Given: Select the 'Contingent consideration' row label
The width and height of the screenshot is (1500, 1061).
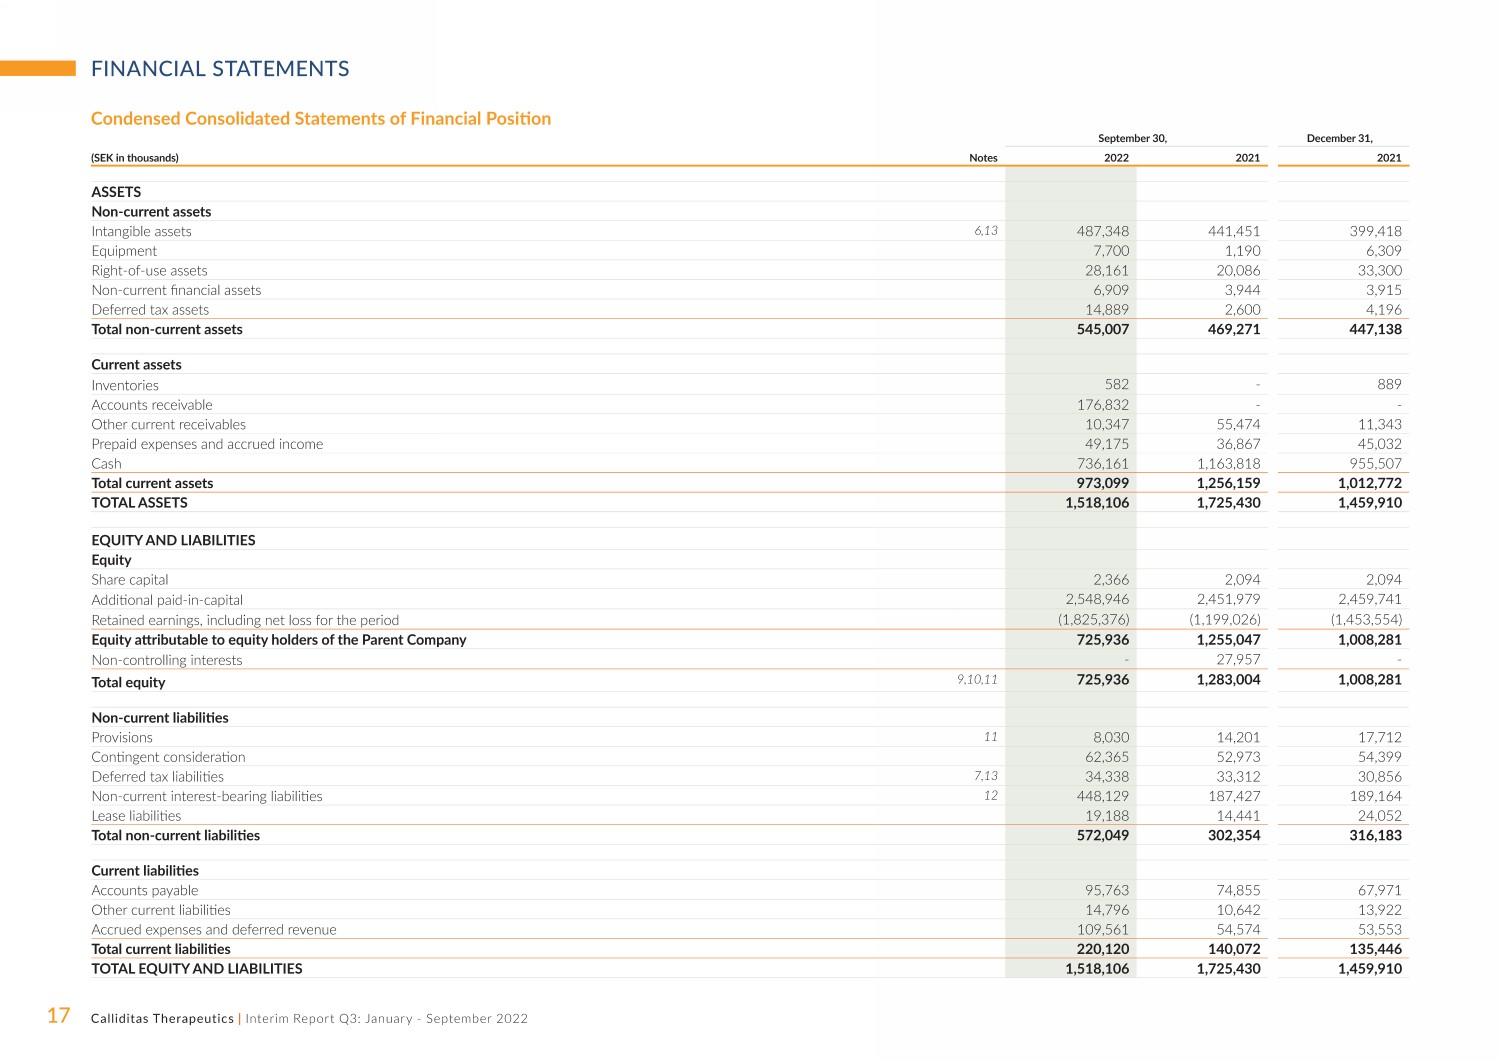Looking at the screenshot, I should tap(168, 757).
